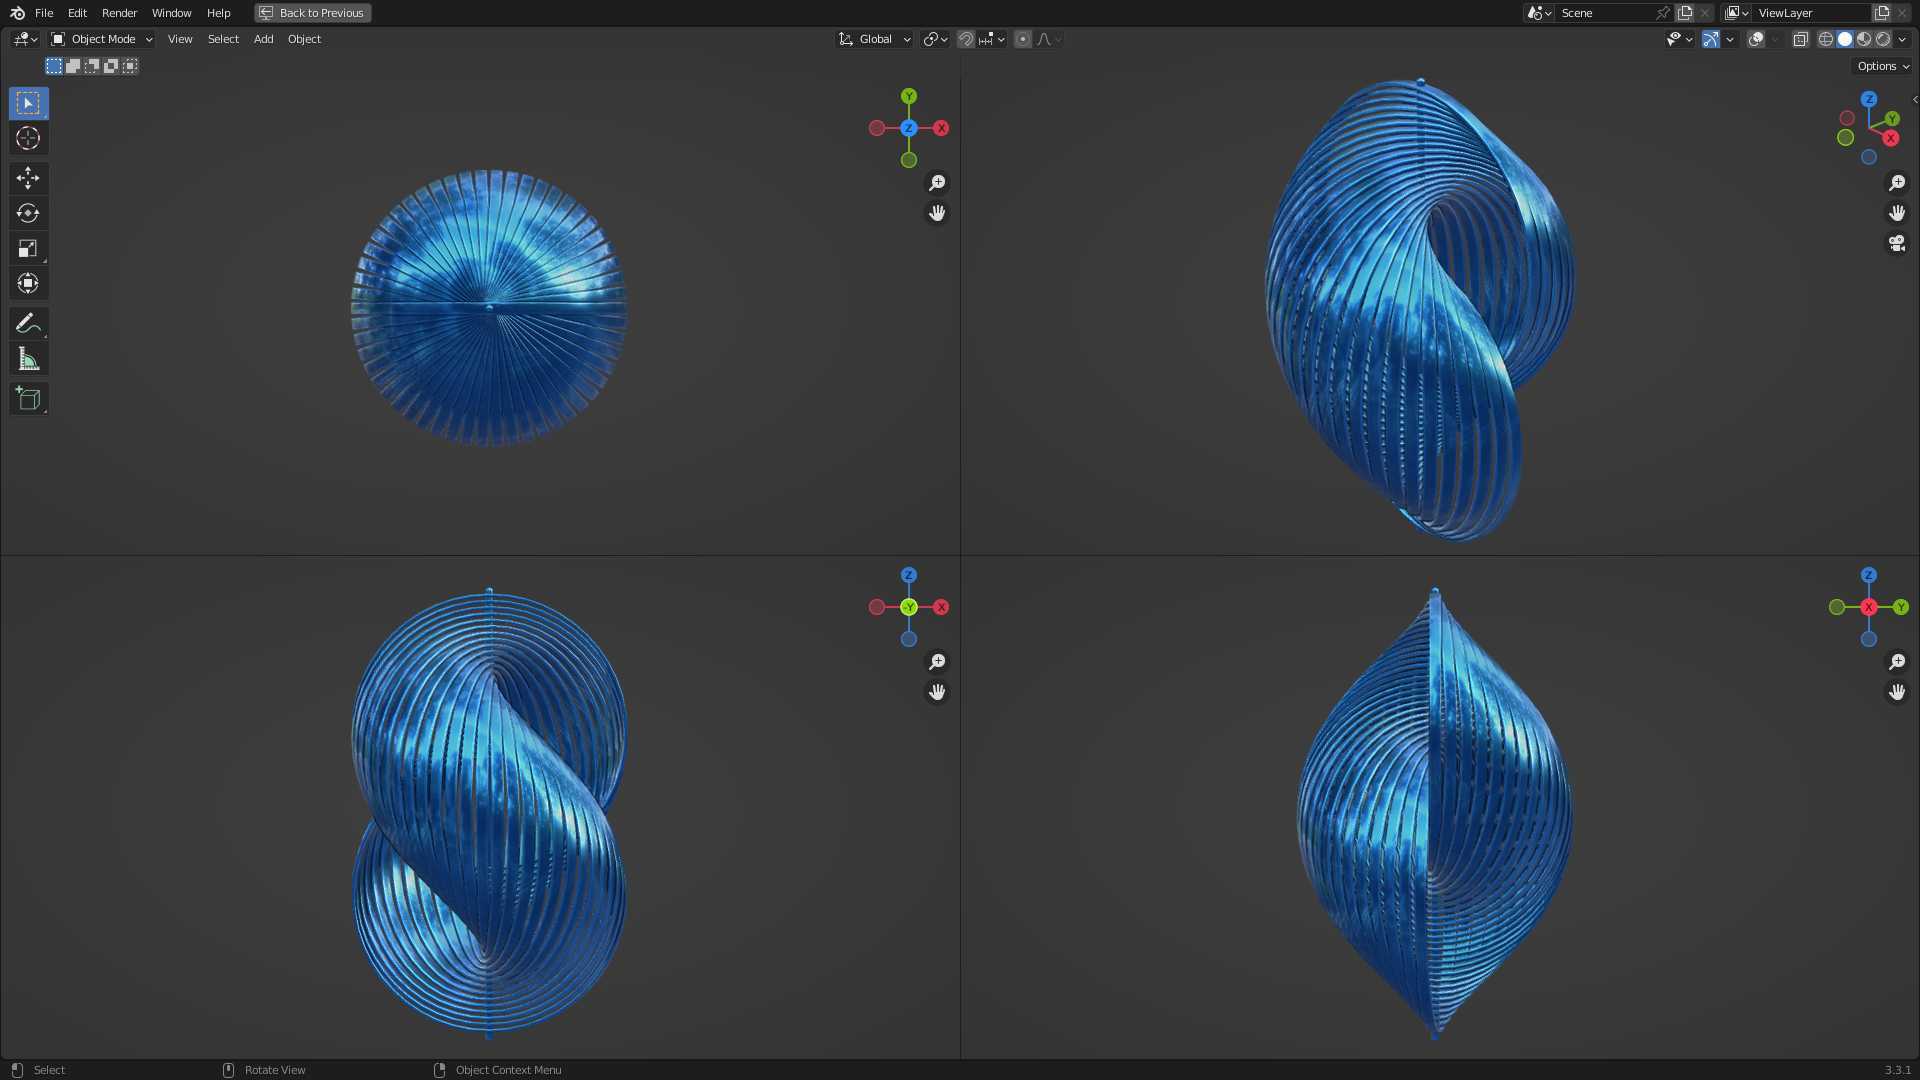Screen dimensions: 1920x1080
Task: Open snapping options dropdown
Action: click(x=992, y=39)
